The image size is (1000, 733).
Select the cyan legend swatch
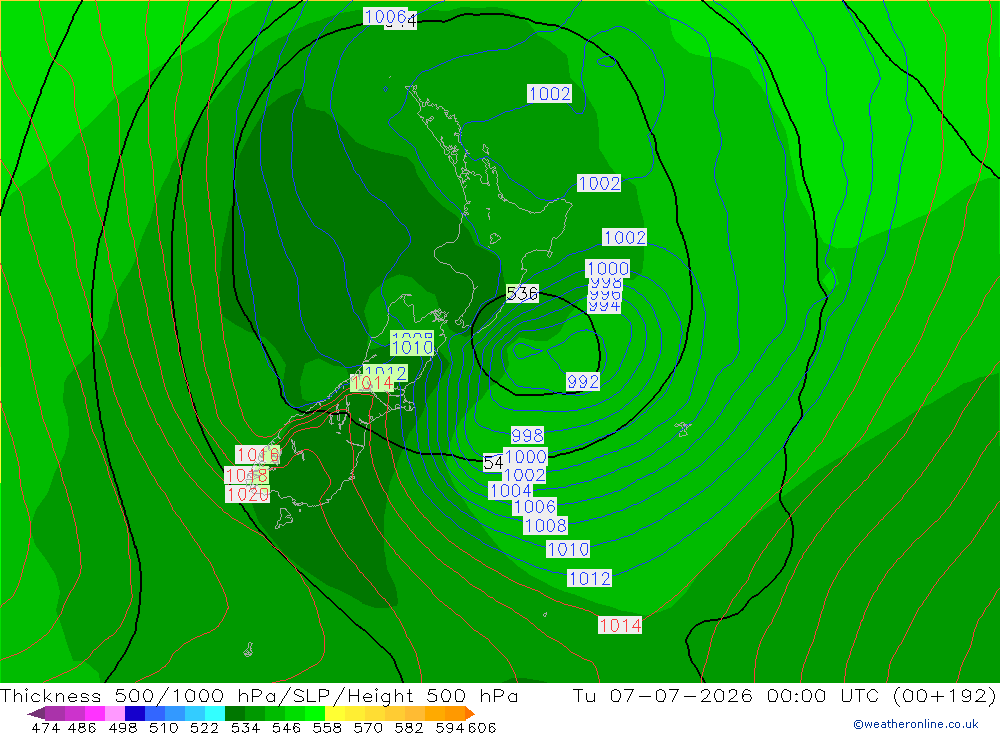pos(215,713)
